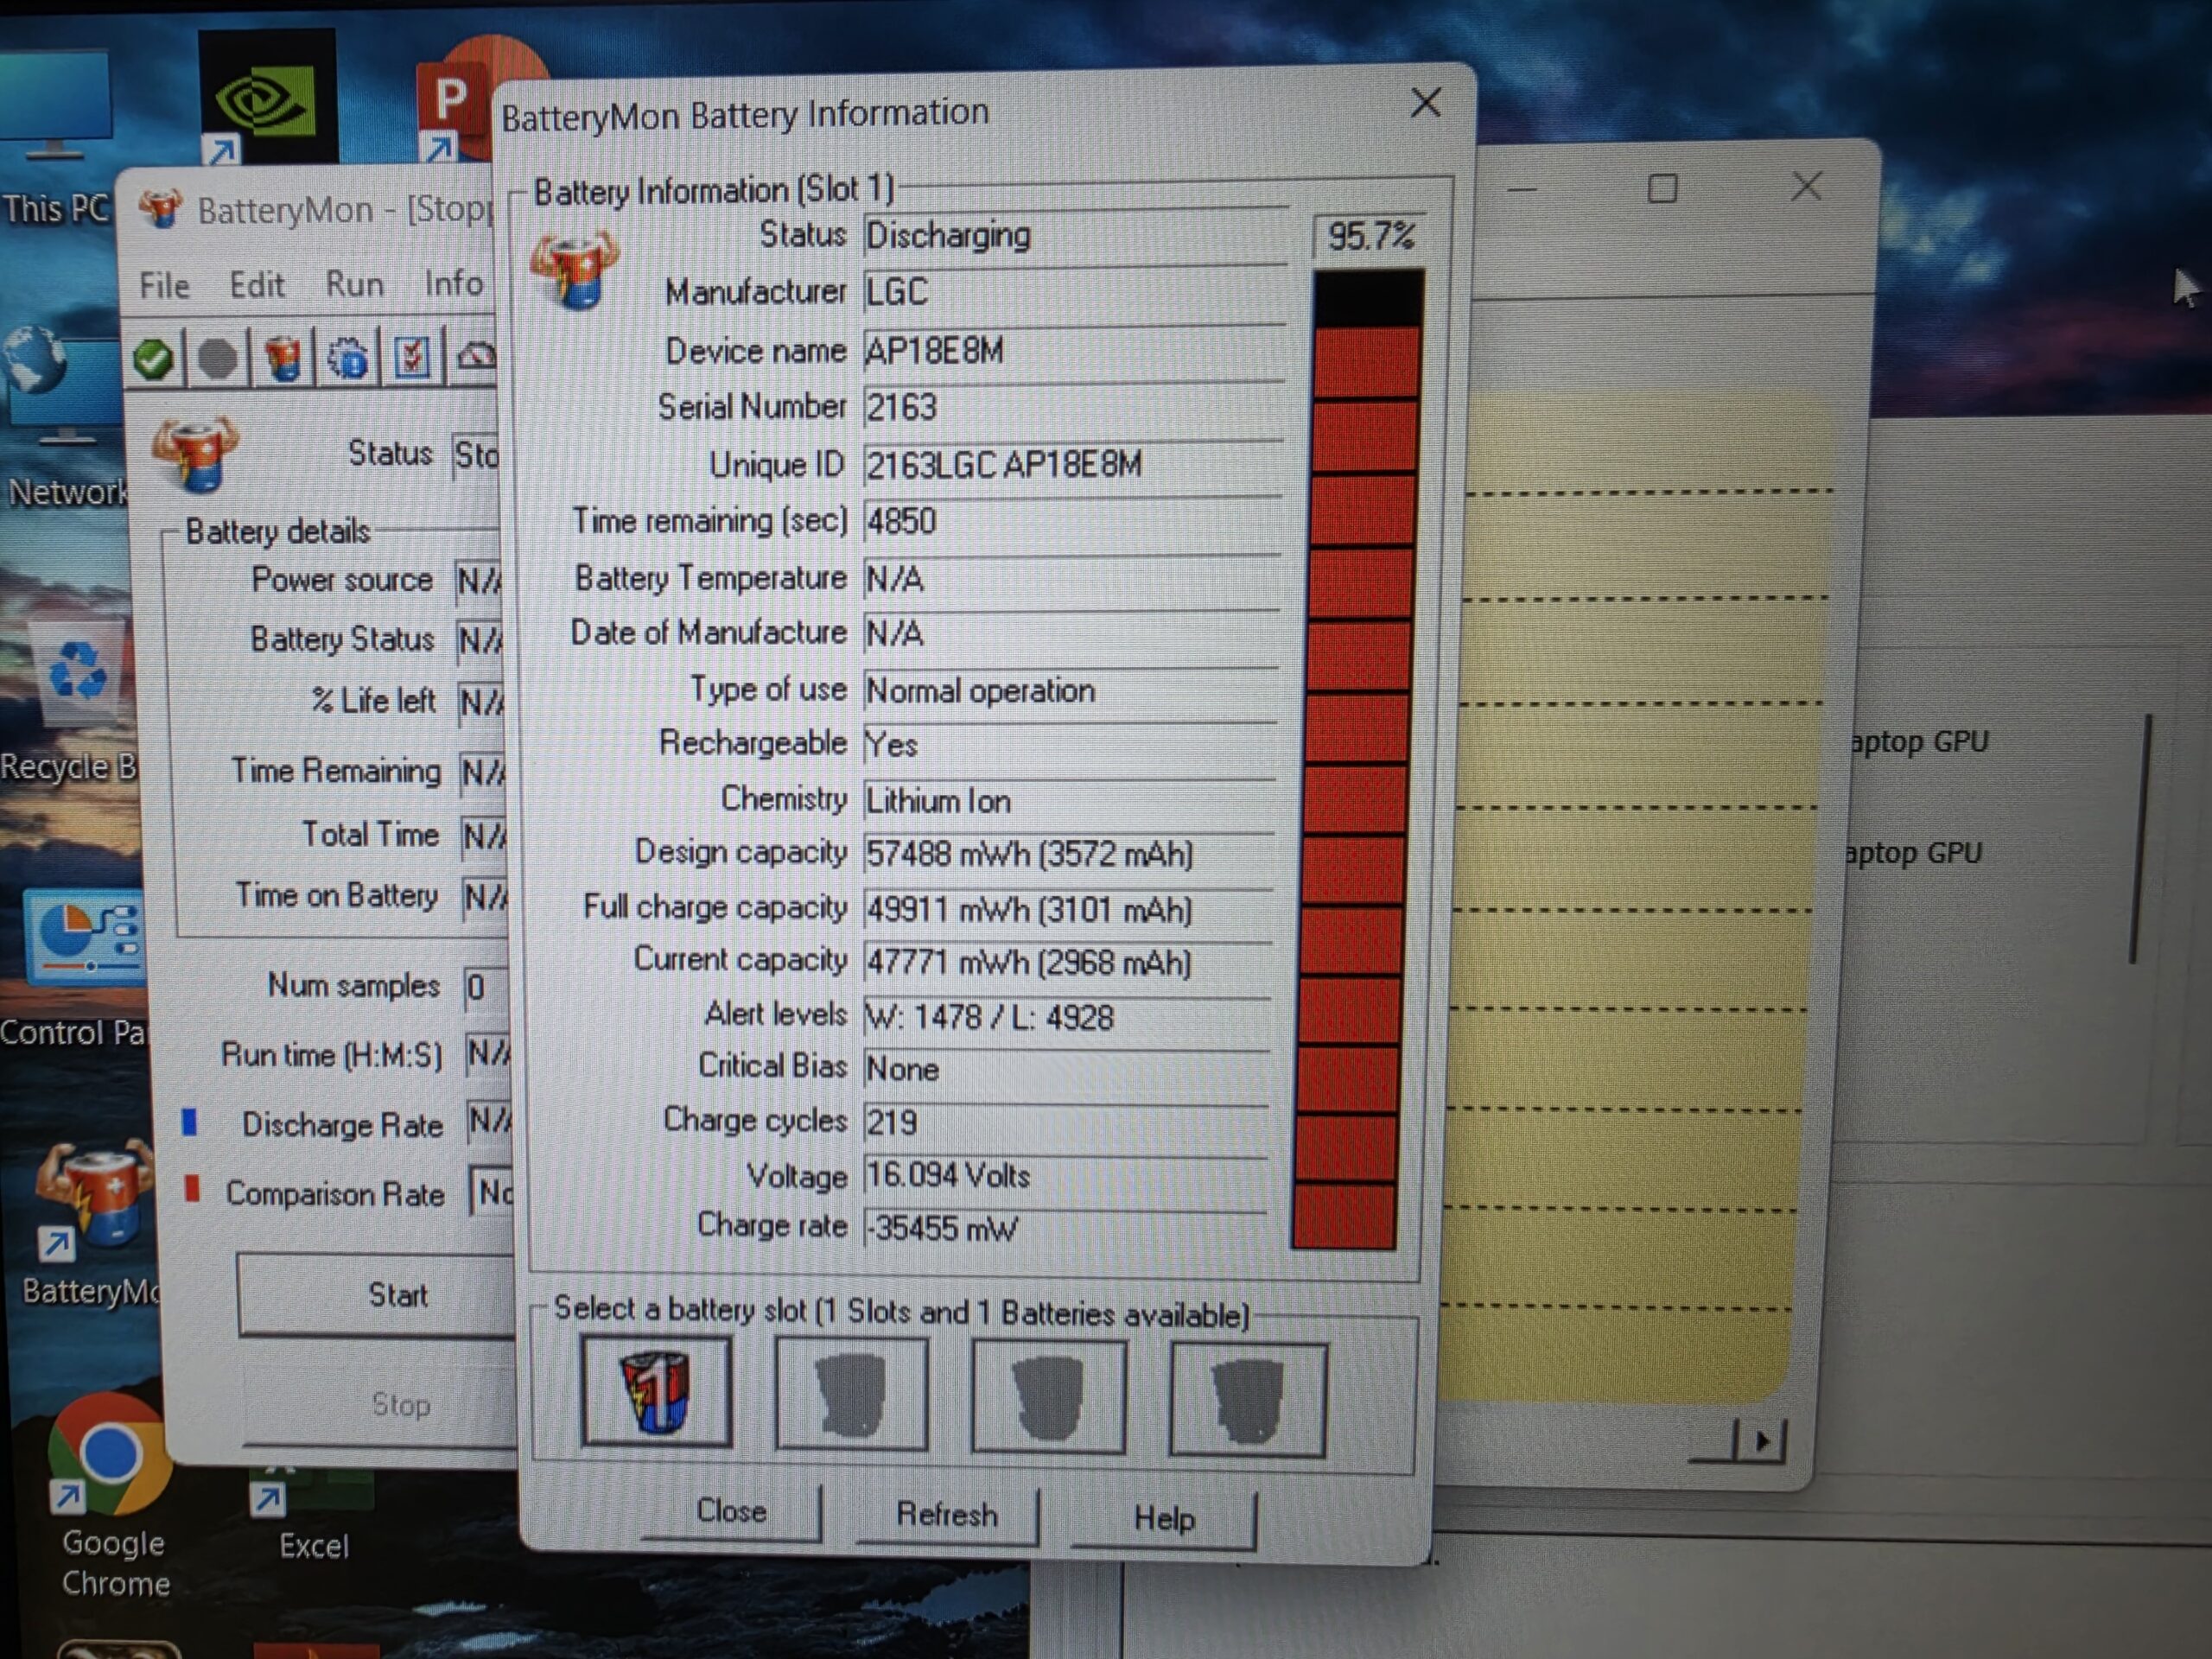Open the Info menu
The width and height of the screenshot is (2212, 1659).
pos(453,283)
